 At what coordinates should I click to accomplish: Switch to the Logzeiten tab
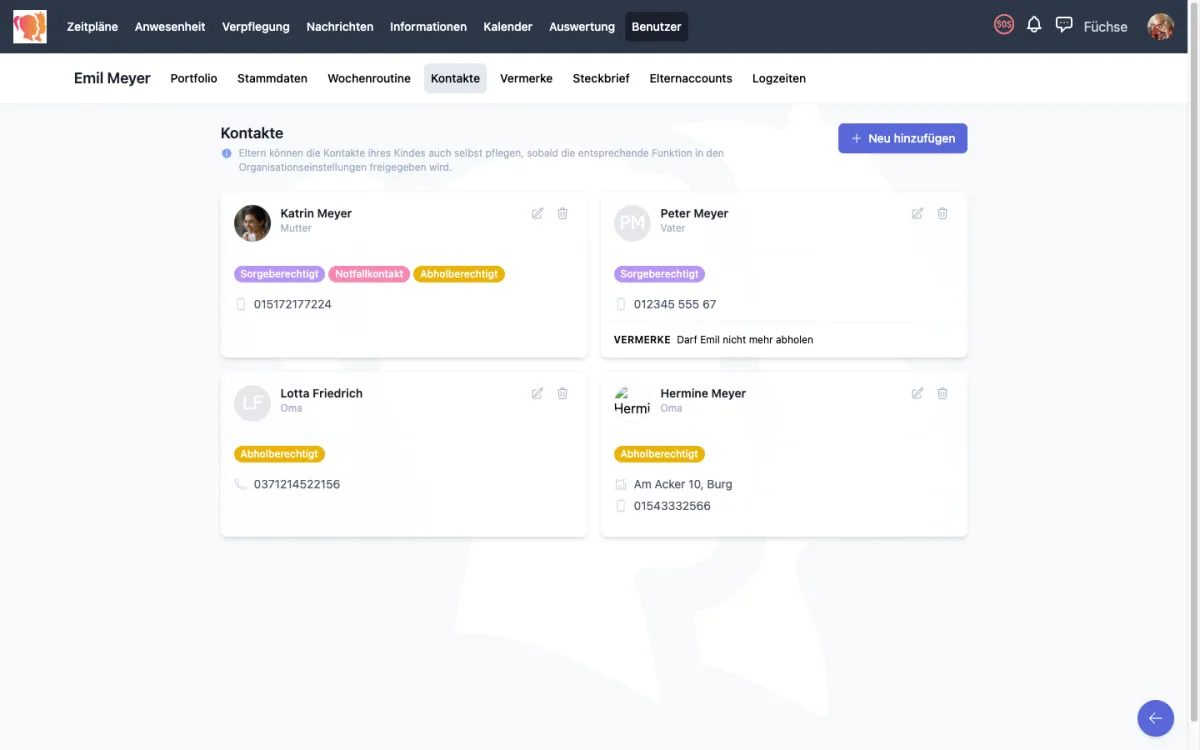[x=779, y=78]
